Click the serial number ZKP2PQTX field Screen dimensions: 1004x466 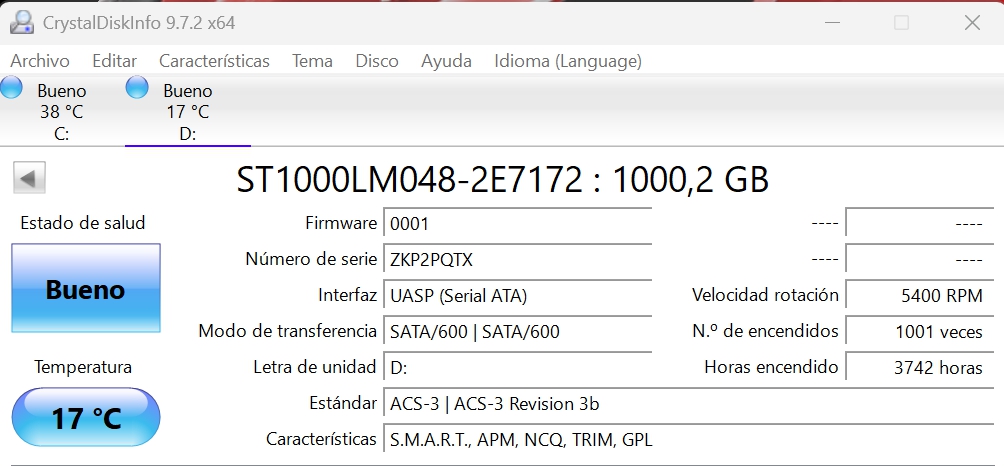coord(517,260)
